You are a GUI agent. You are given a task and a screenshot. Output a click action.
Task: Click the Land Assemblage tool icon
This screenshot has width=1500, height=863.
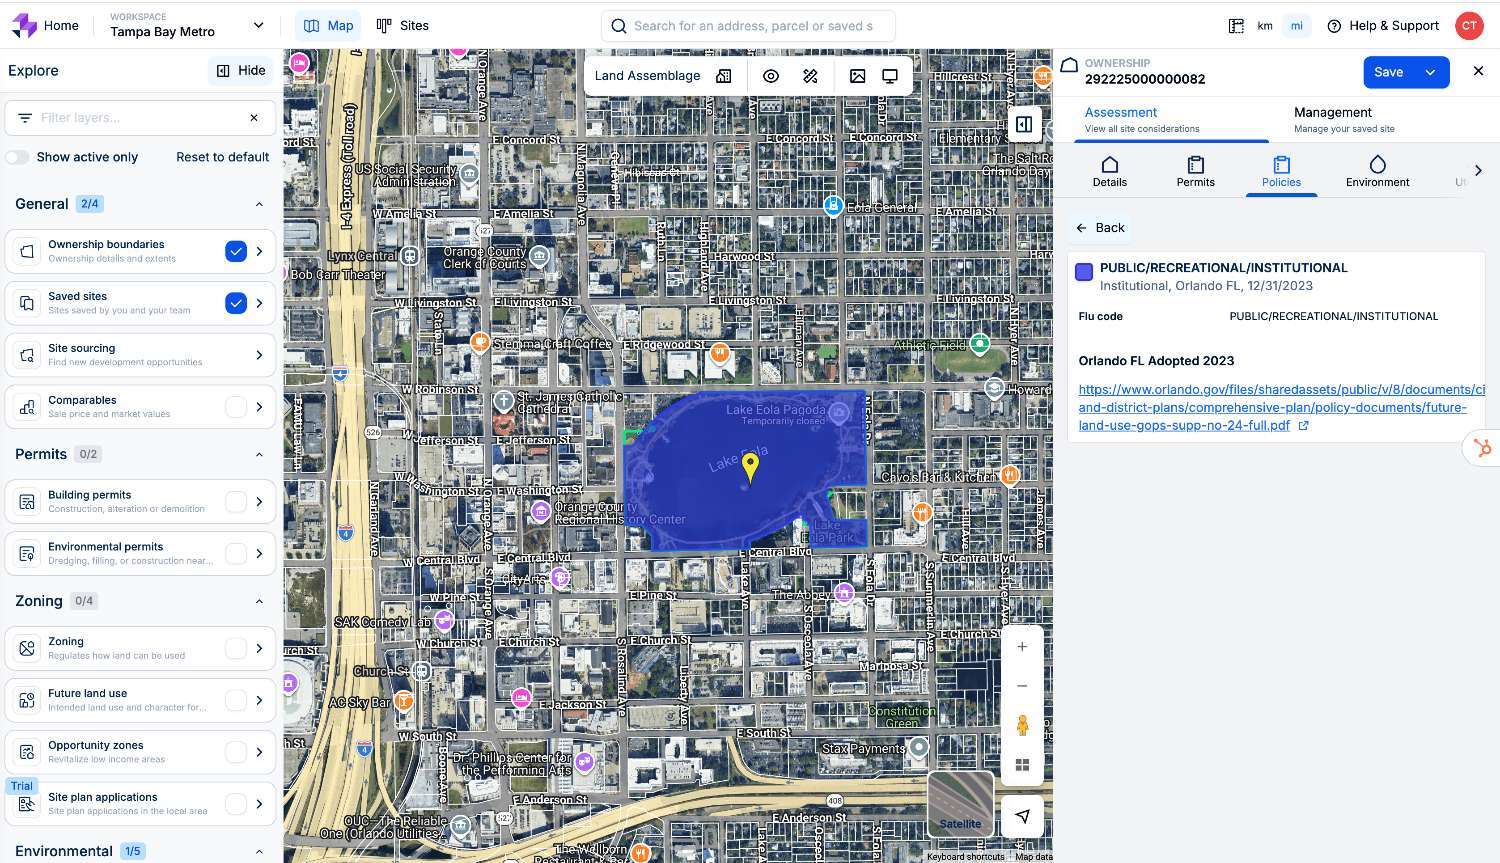coord(724,76)
